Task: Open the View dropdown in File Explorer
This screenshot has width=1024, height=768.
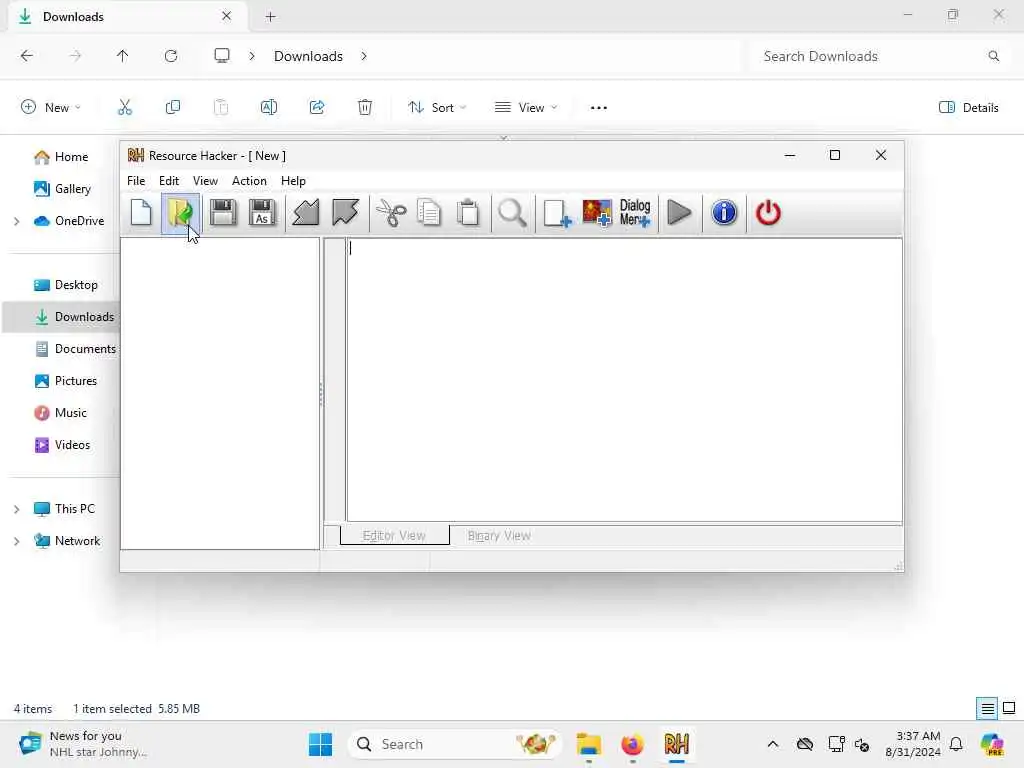Action: tap(526, 107)
